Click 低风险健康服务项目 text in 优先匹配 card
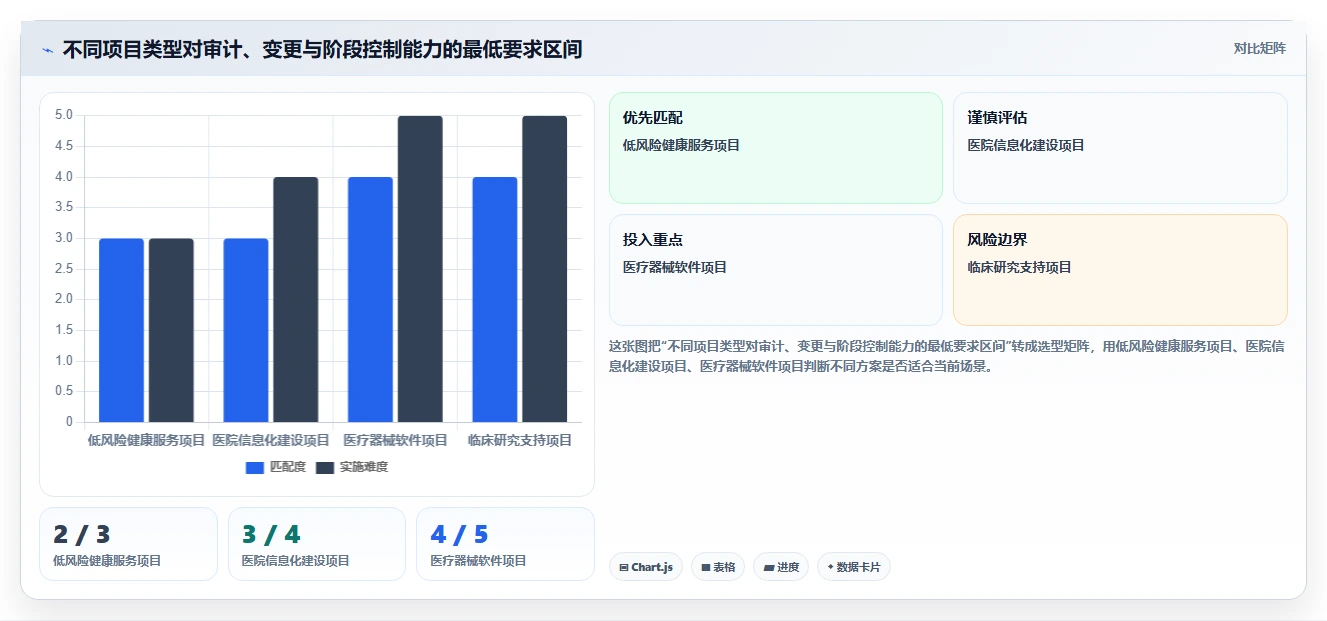The width and height of the screenshot is (1327, 621). [681, 145]
